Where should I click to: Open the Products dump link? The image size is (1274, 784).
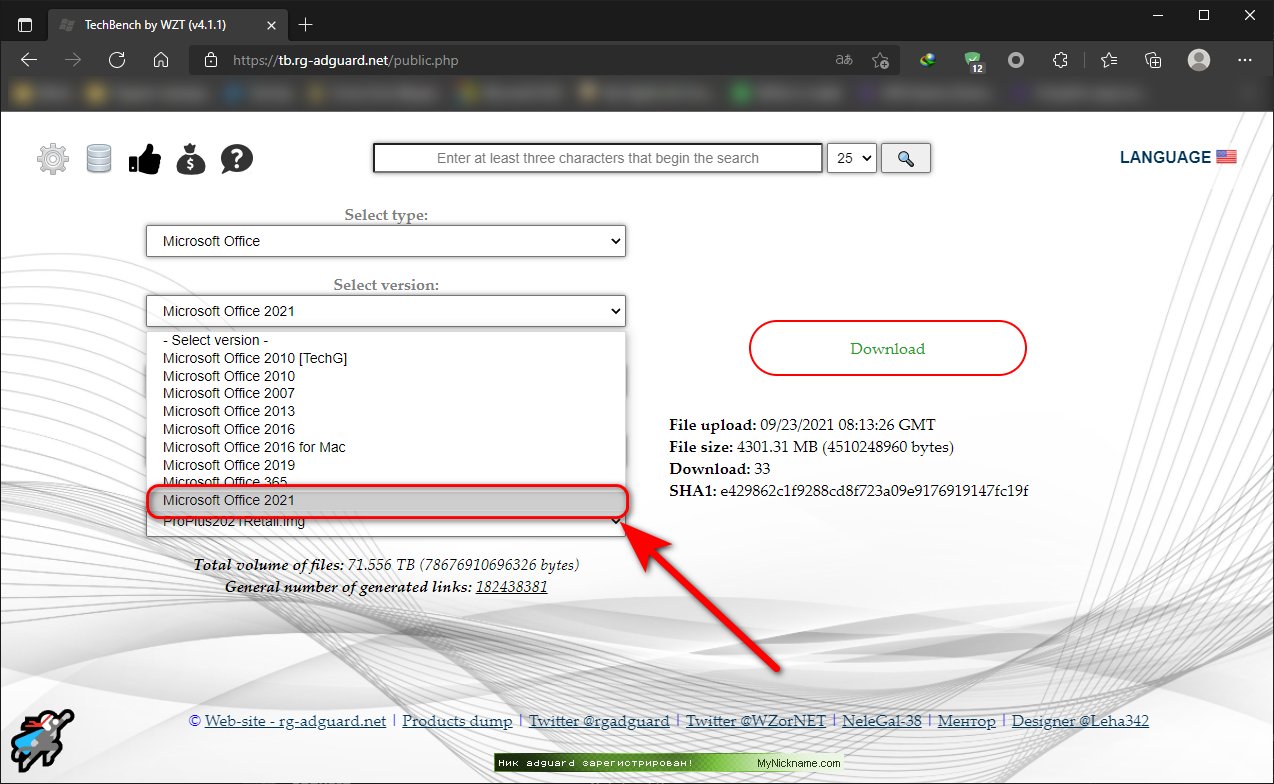point(457,721)
